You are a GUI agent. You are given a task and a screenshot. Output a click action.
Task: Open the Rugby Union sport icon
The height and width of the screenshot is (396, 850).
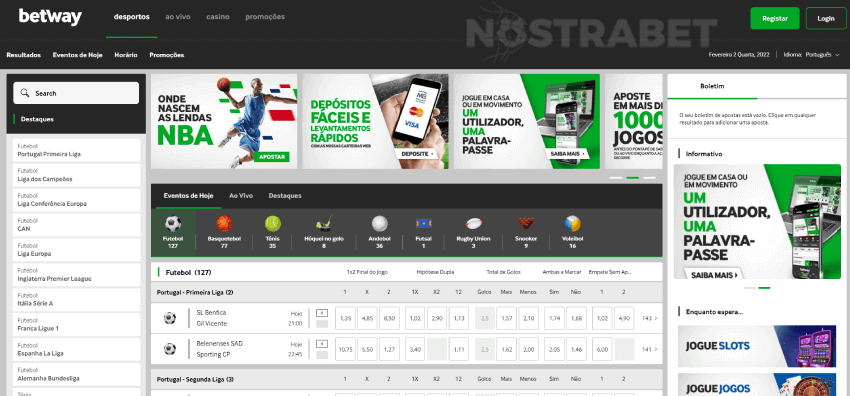pos(473,223)
